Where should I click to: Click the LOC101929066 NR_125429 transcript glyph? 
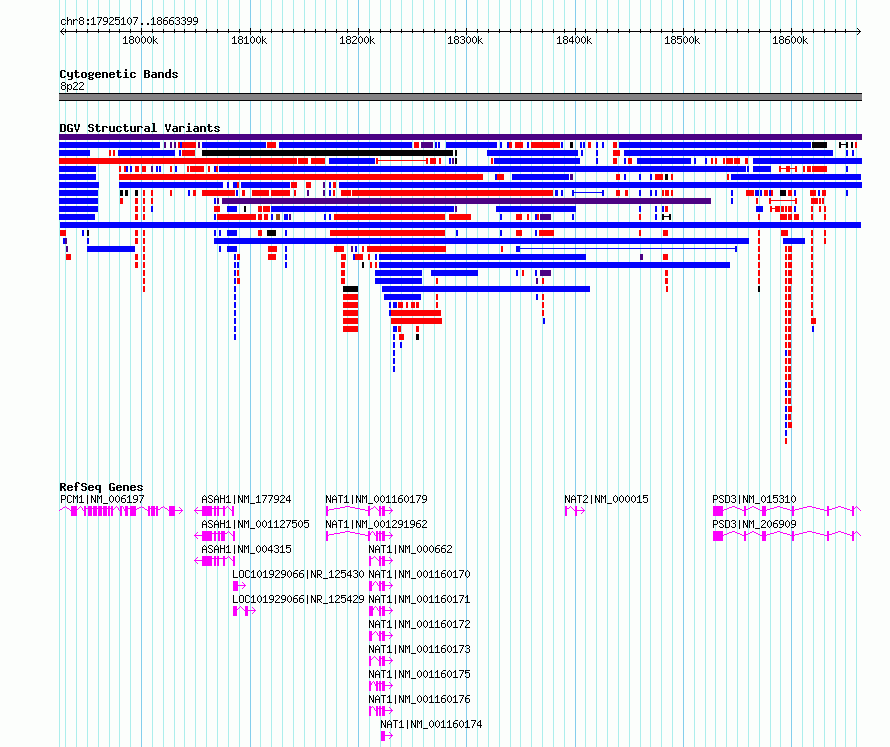coord(245,611)
